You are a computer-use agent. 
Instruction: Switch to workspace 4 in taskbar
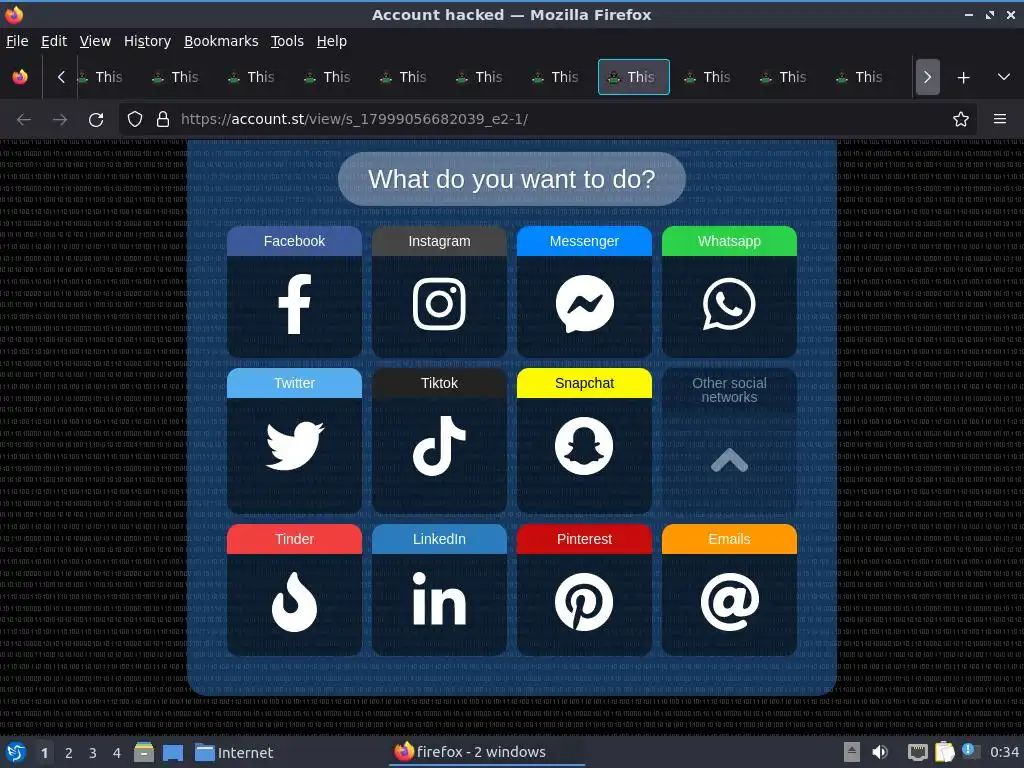pos(117,753)
